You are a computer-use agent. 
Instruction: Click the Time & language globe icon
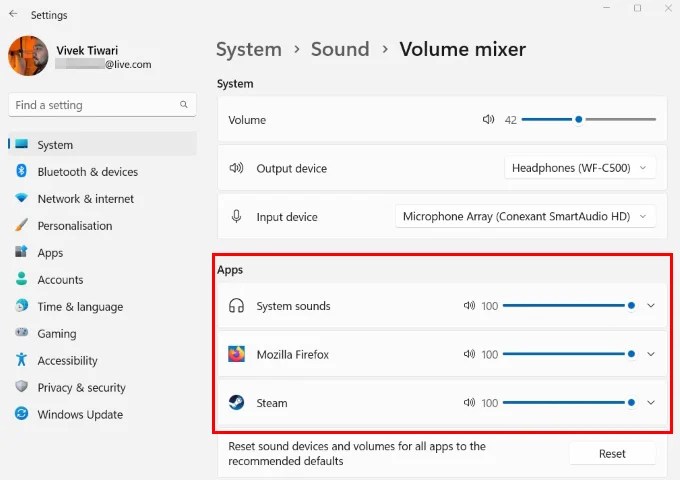[21, 306]
